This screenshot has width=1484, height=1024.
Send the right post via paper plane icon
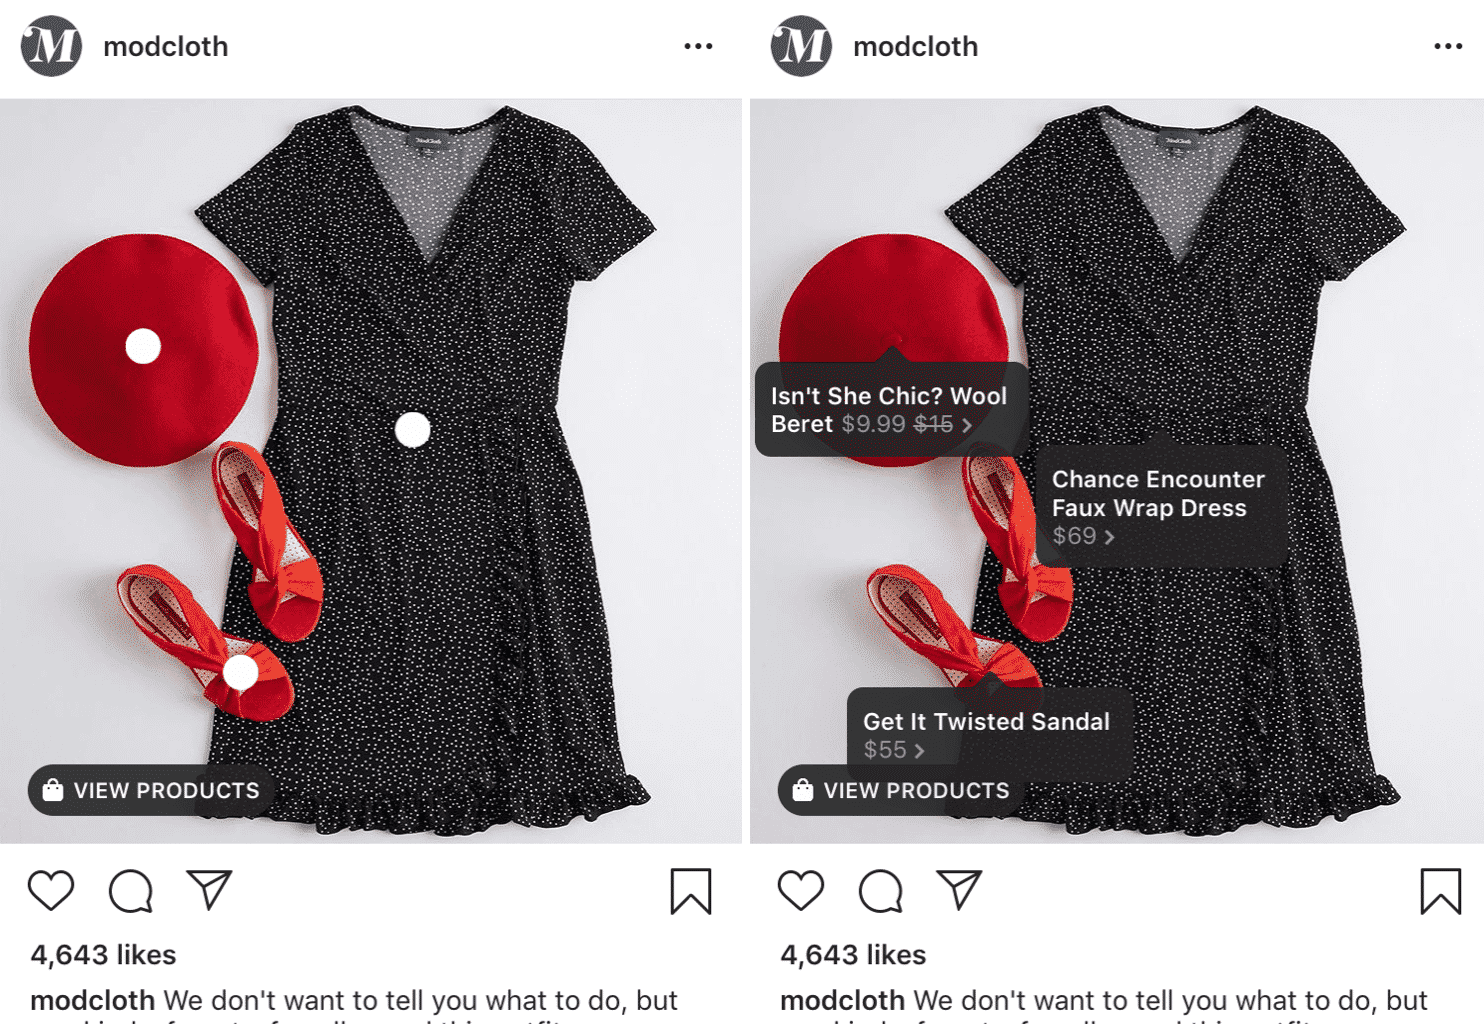tap(960, 889)
